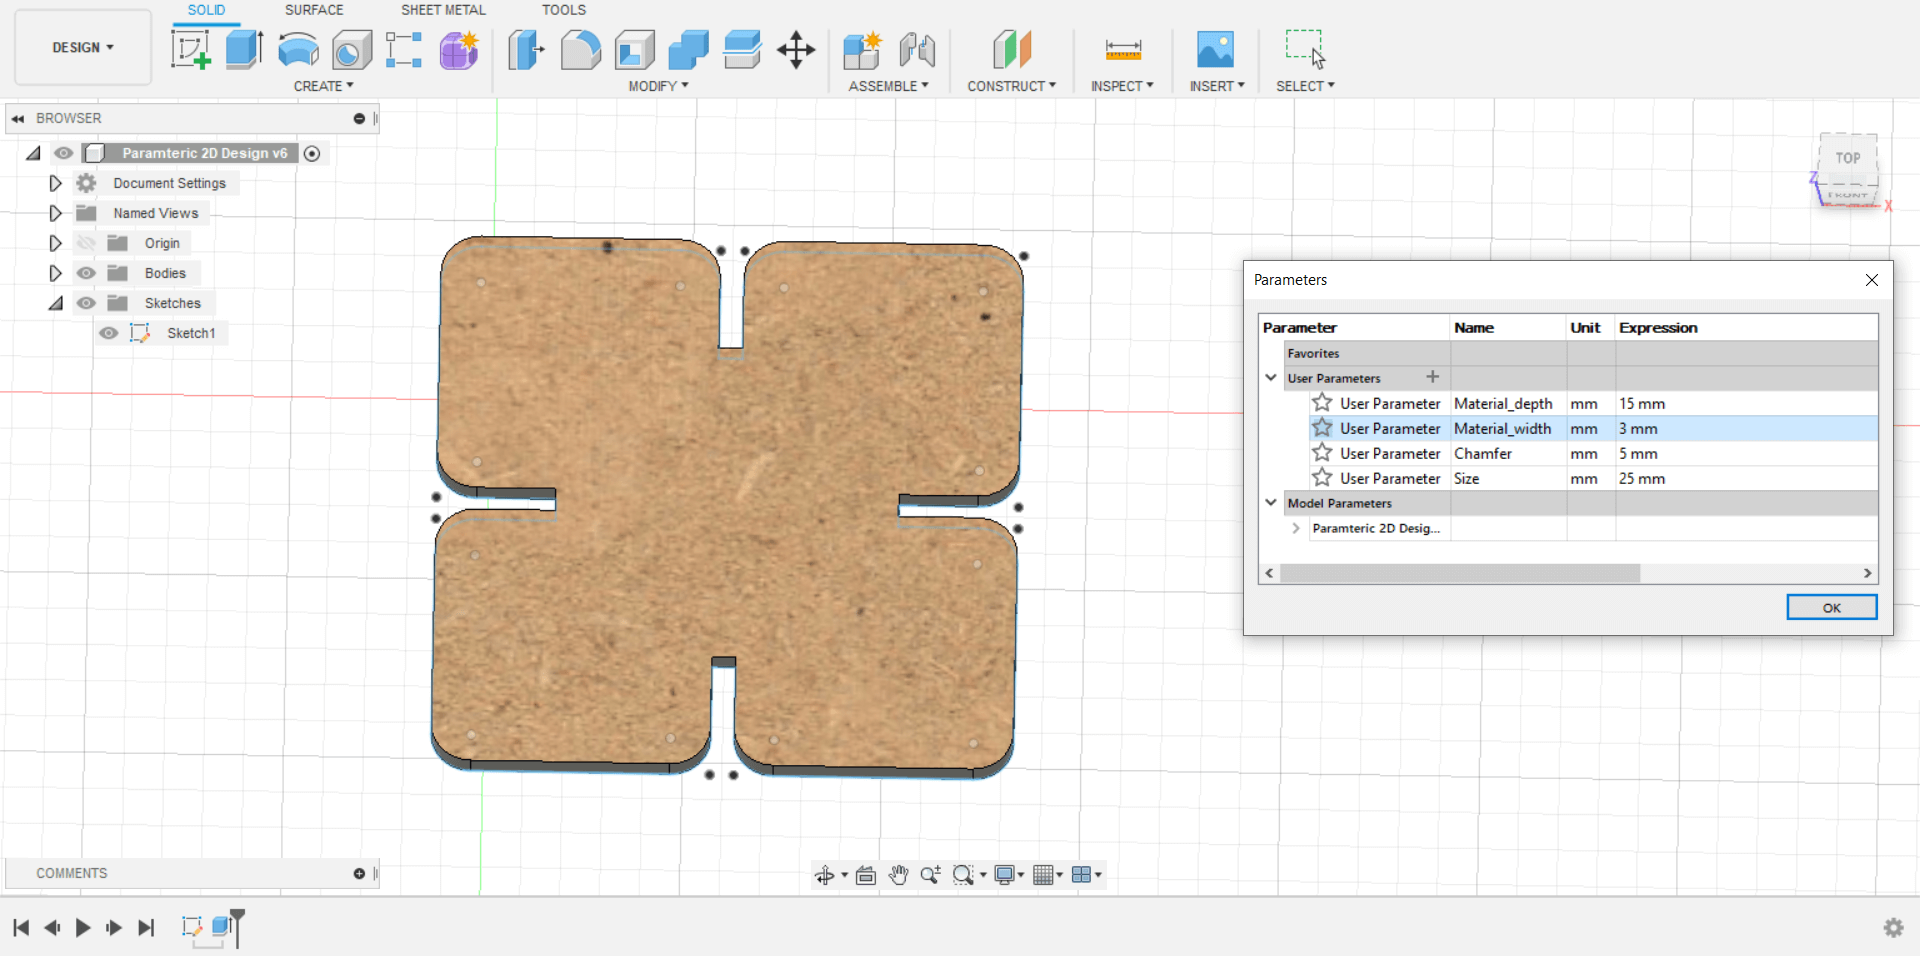Edit the Size expression 25 mm
1920x956 pixels.
point(1642,478)
